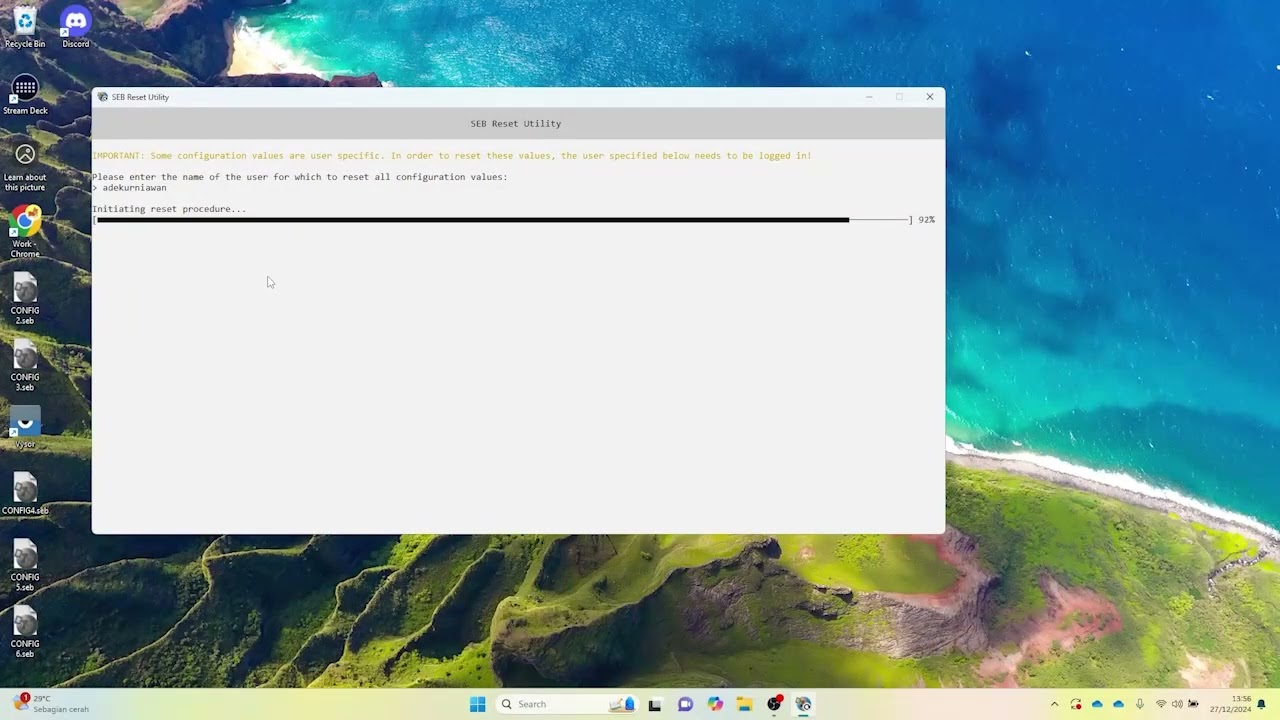The height and width of the screenshot is (720, 1280).
Task: Open the second OneDrive cloud tray icon
Action: (x=1118, y=704)
